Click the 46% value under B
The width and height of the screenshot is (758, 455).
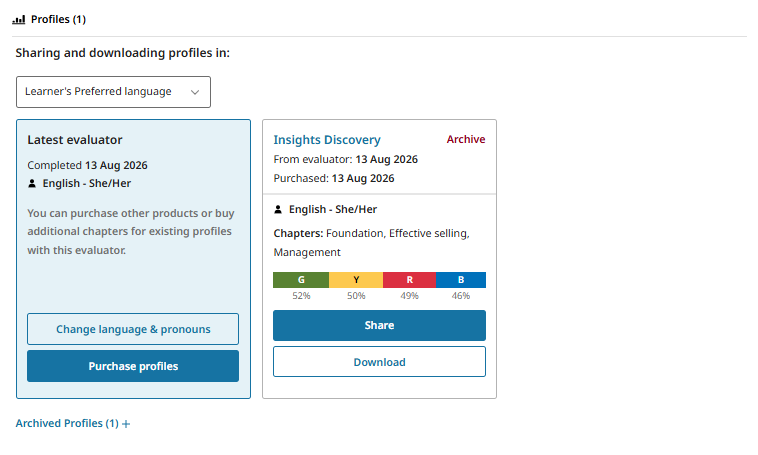(461, 296)
